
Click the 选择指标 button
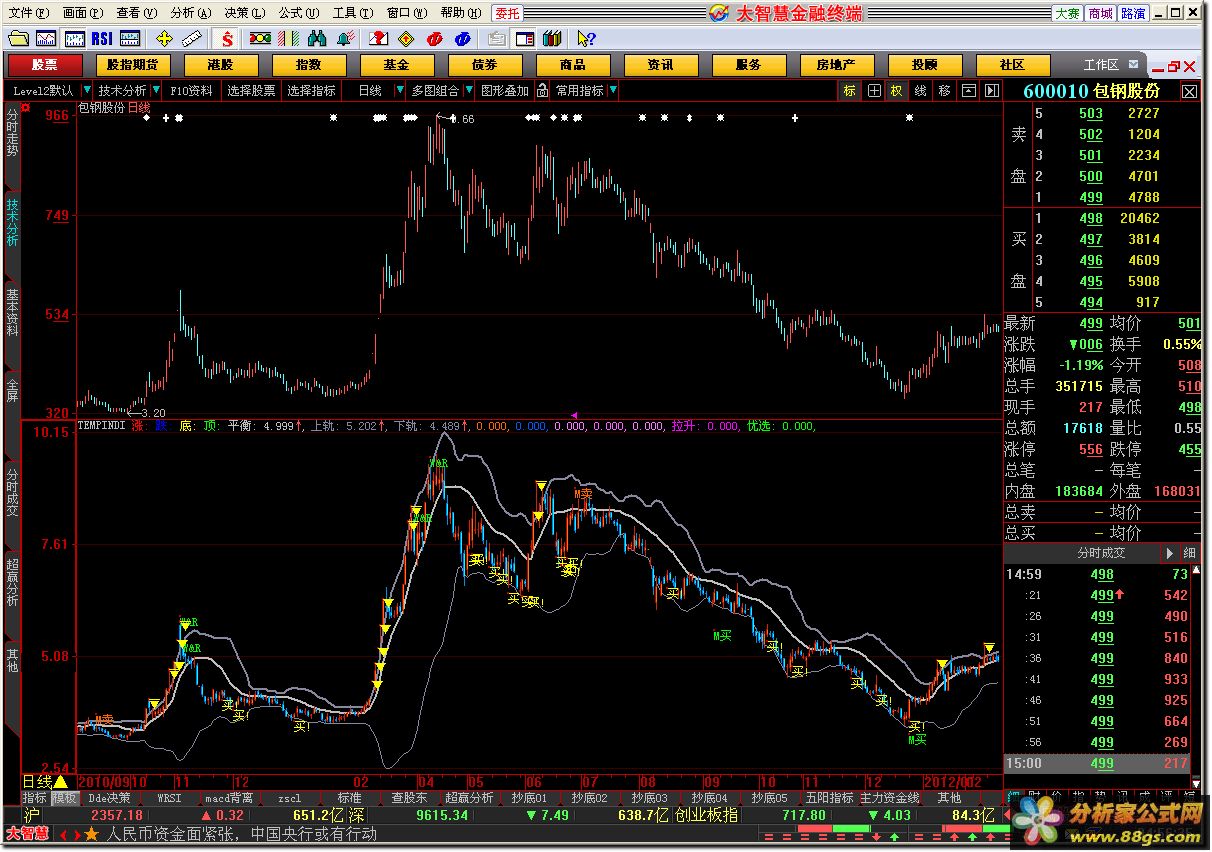(311, 90)
